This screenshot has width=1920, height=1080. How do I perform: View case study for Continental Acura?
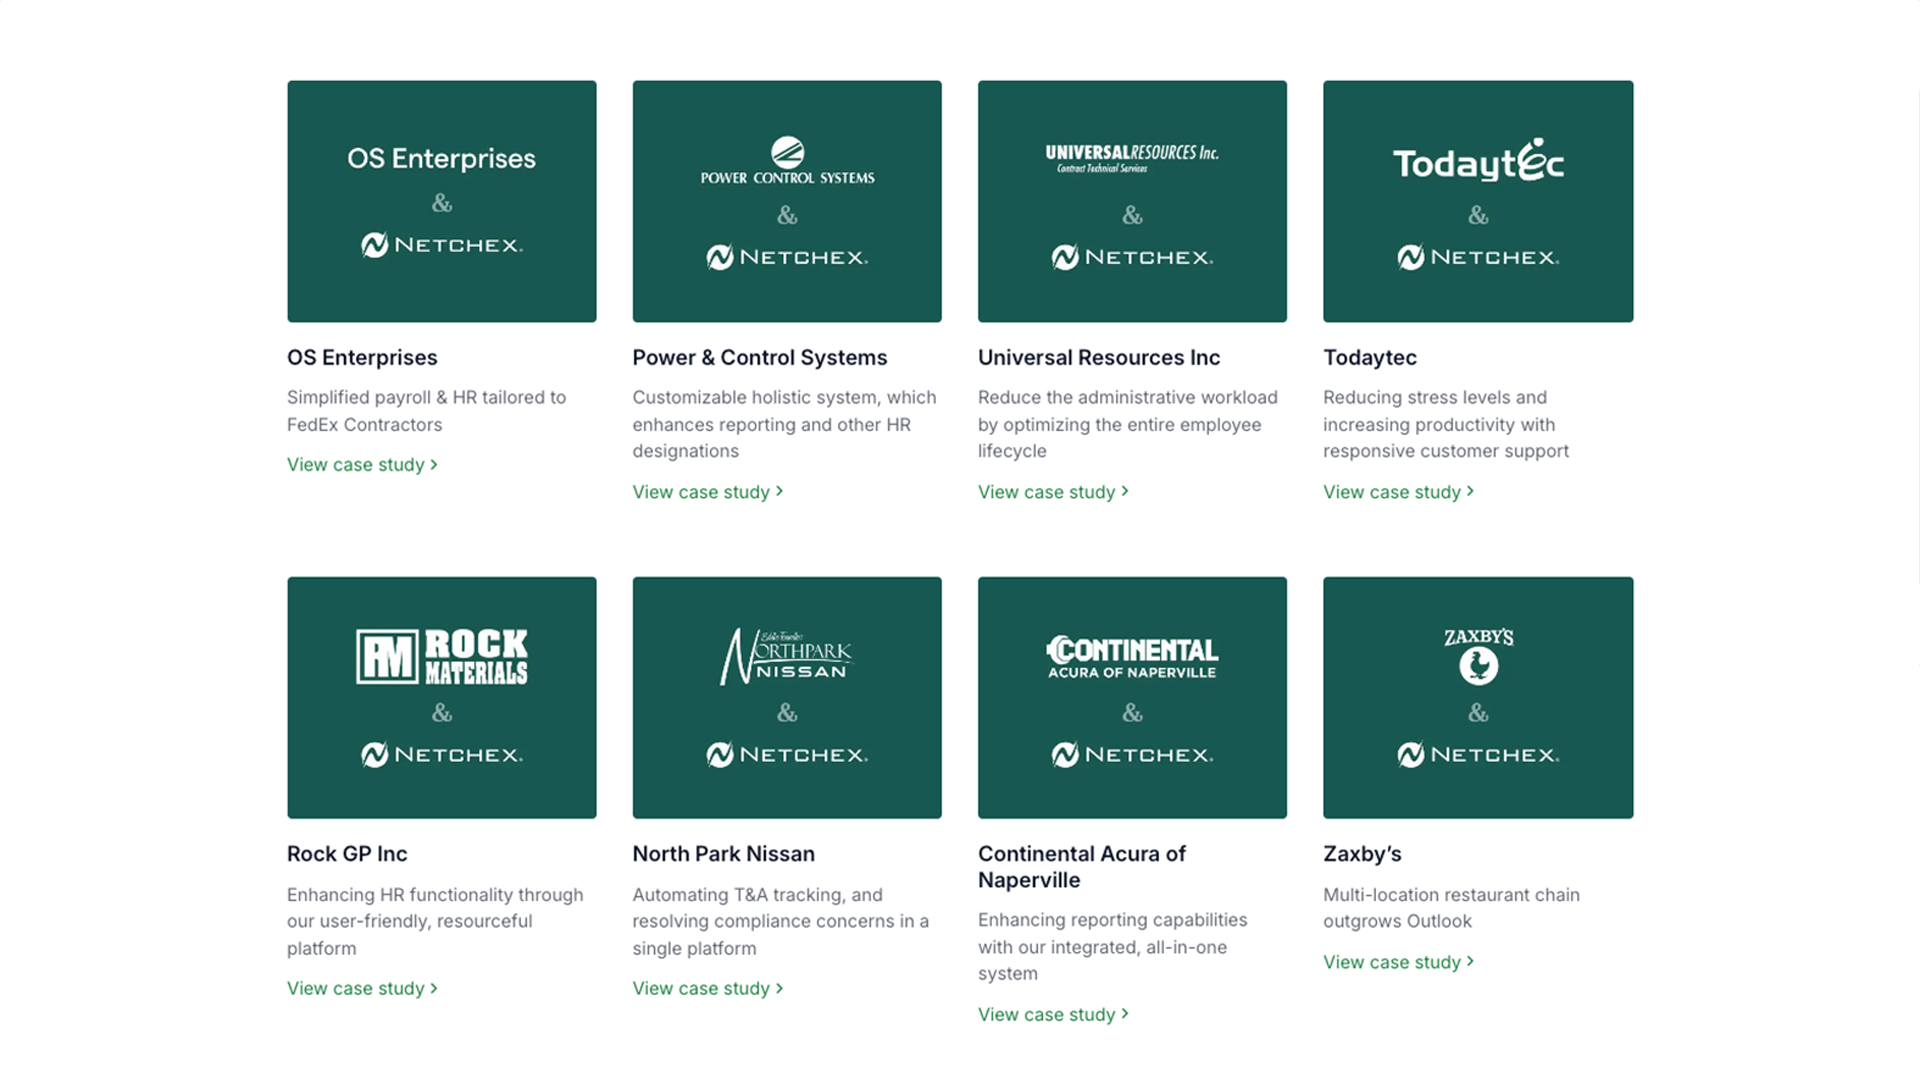(1052, 1014)
